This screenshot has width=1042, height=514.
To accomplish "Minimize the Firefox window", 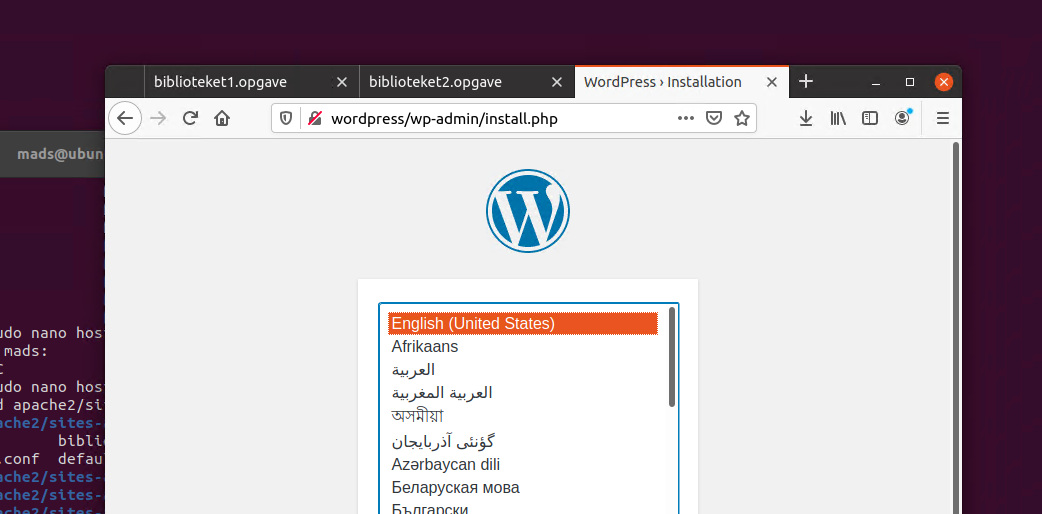I will (876, 82).
